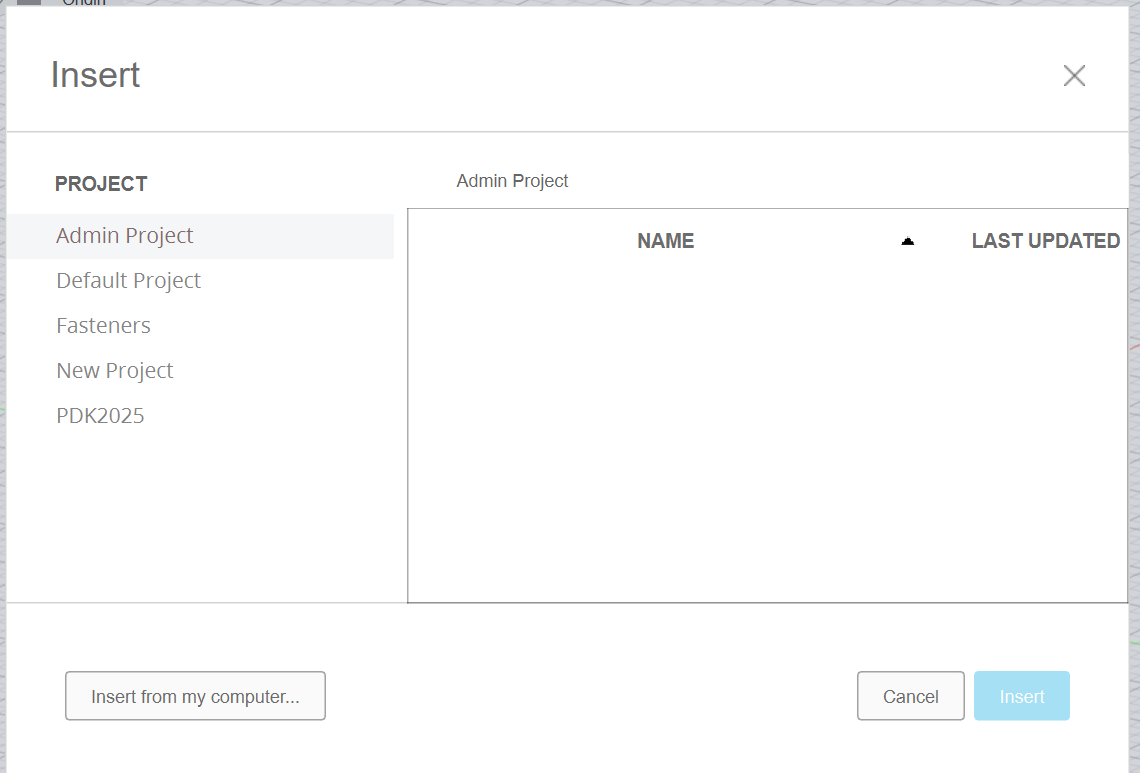Click Insert from my computer button
The image size is (1140, 773).
point(195,696)
